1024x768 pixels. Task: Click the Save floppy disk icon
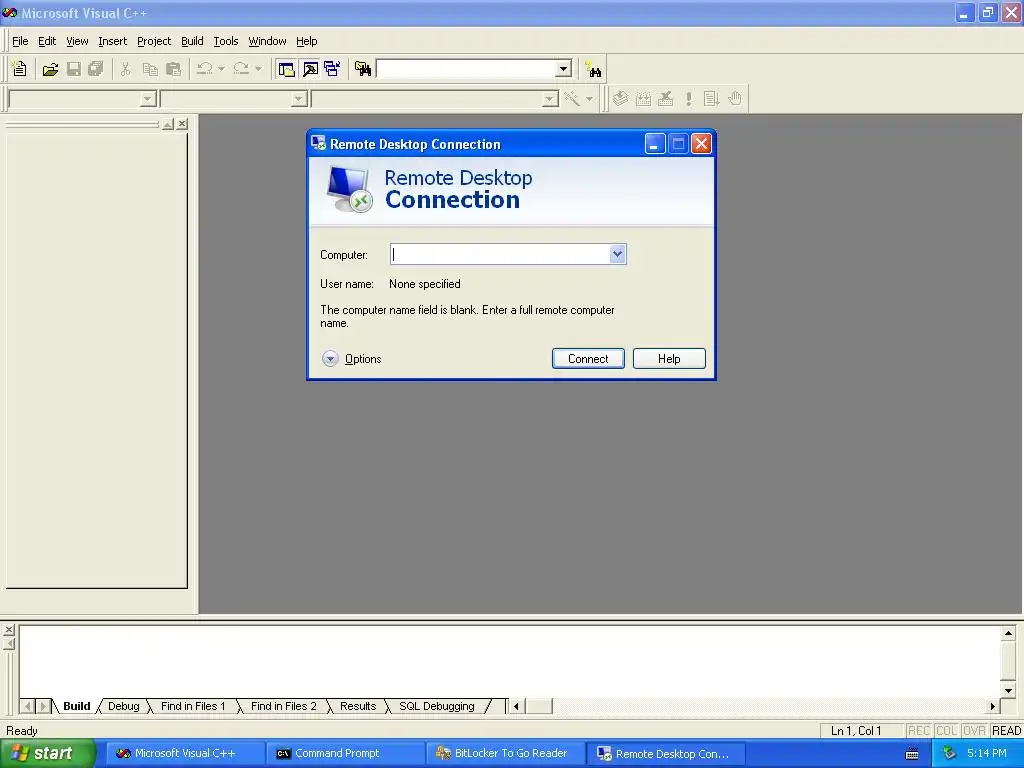pos(74,69)
